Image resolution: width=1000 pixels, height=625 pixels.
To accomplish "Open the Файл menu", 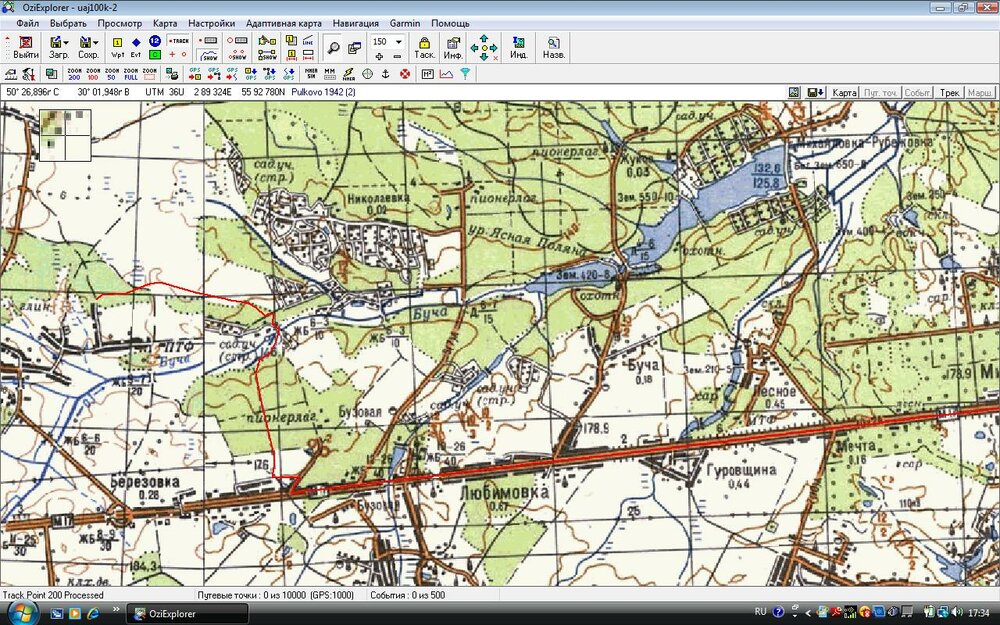I will pyautogui.click(x=27, y=23).
